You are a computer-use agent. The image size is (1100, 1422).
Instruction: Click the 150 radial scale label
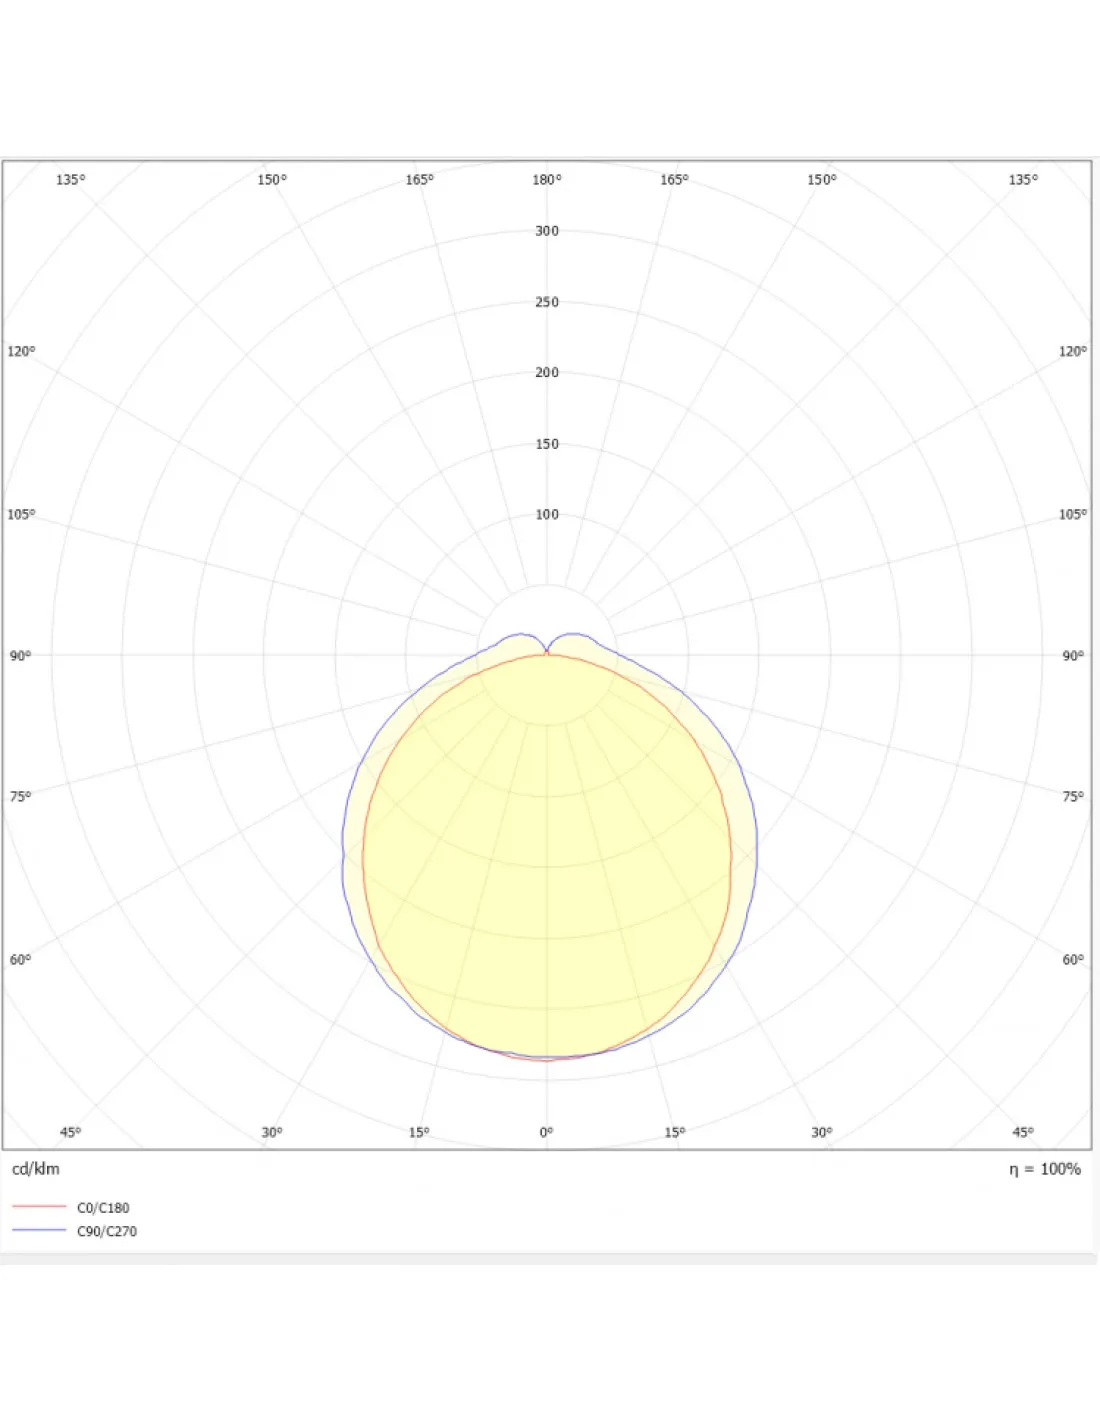547,444
